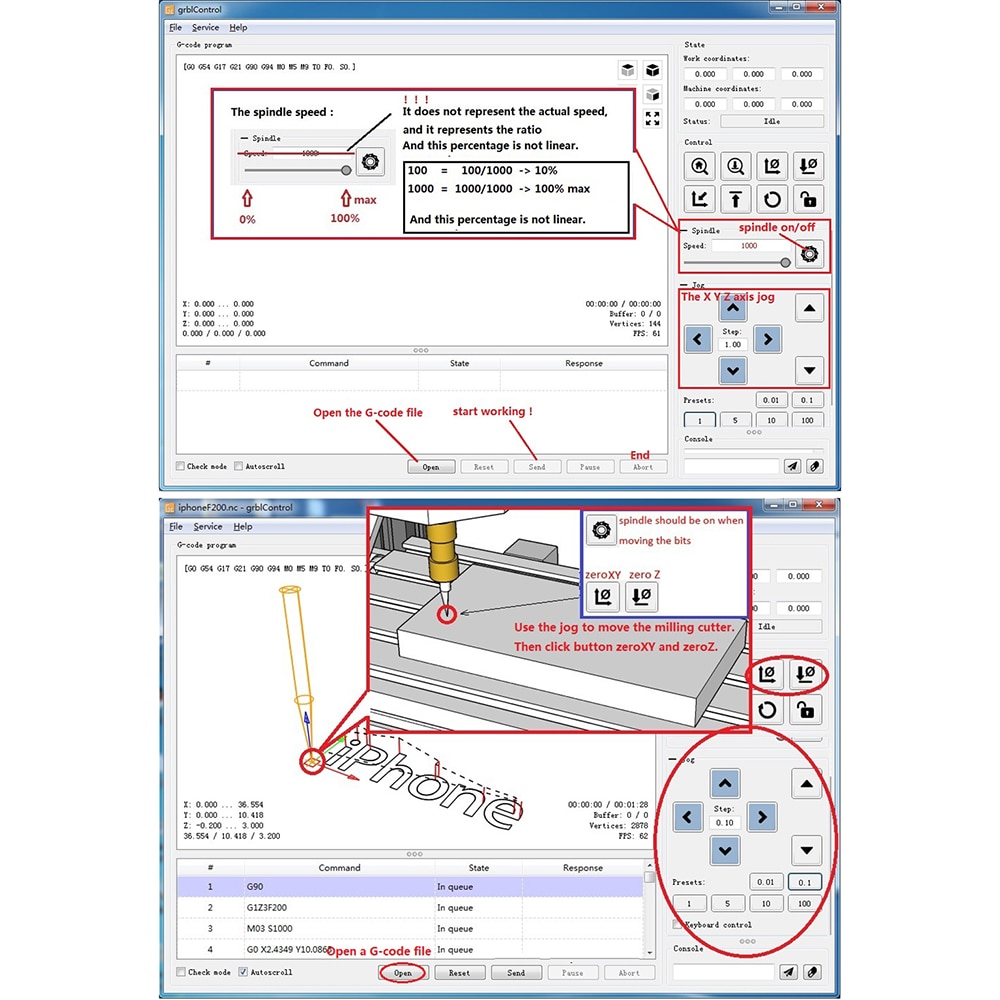Collapse the Spindle section in top window

click(684, 230)
